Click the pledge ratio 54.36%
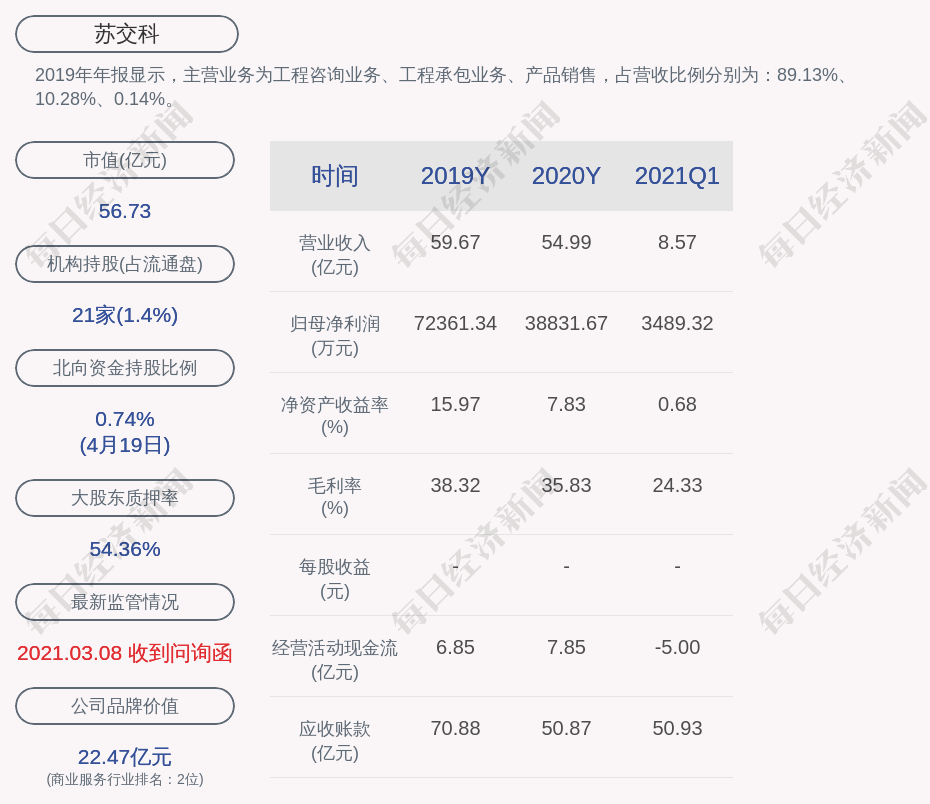 coord(125,549)
